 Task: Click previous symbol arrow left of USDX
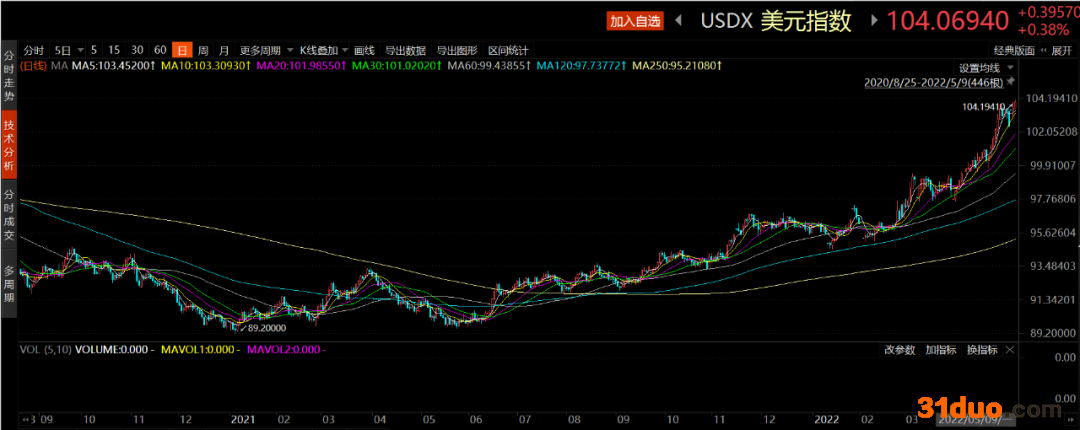pos(679,20)
